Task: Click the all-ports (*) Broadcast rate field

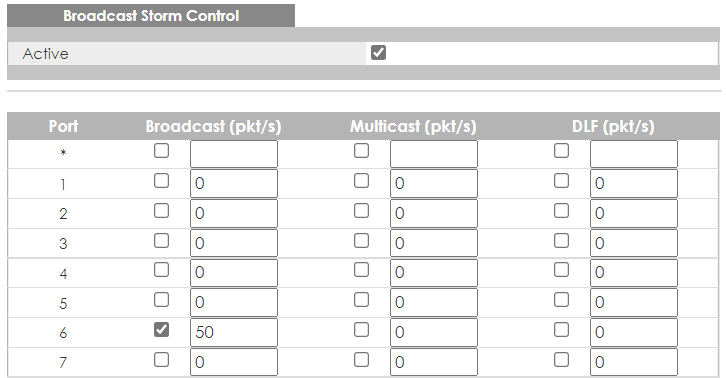Action: coord(234,154)
